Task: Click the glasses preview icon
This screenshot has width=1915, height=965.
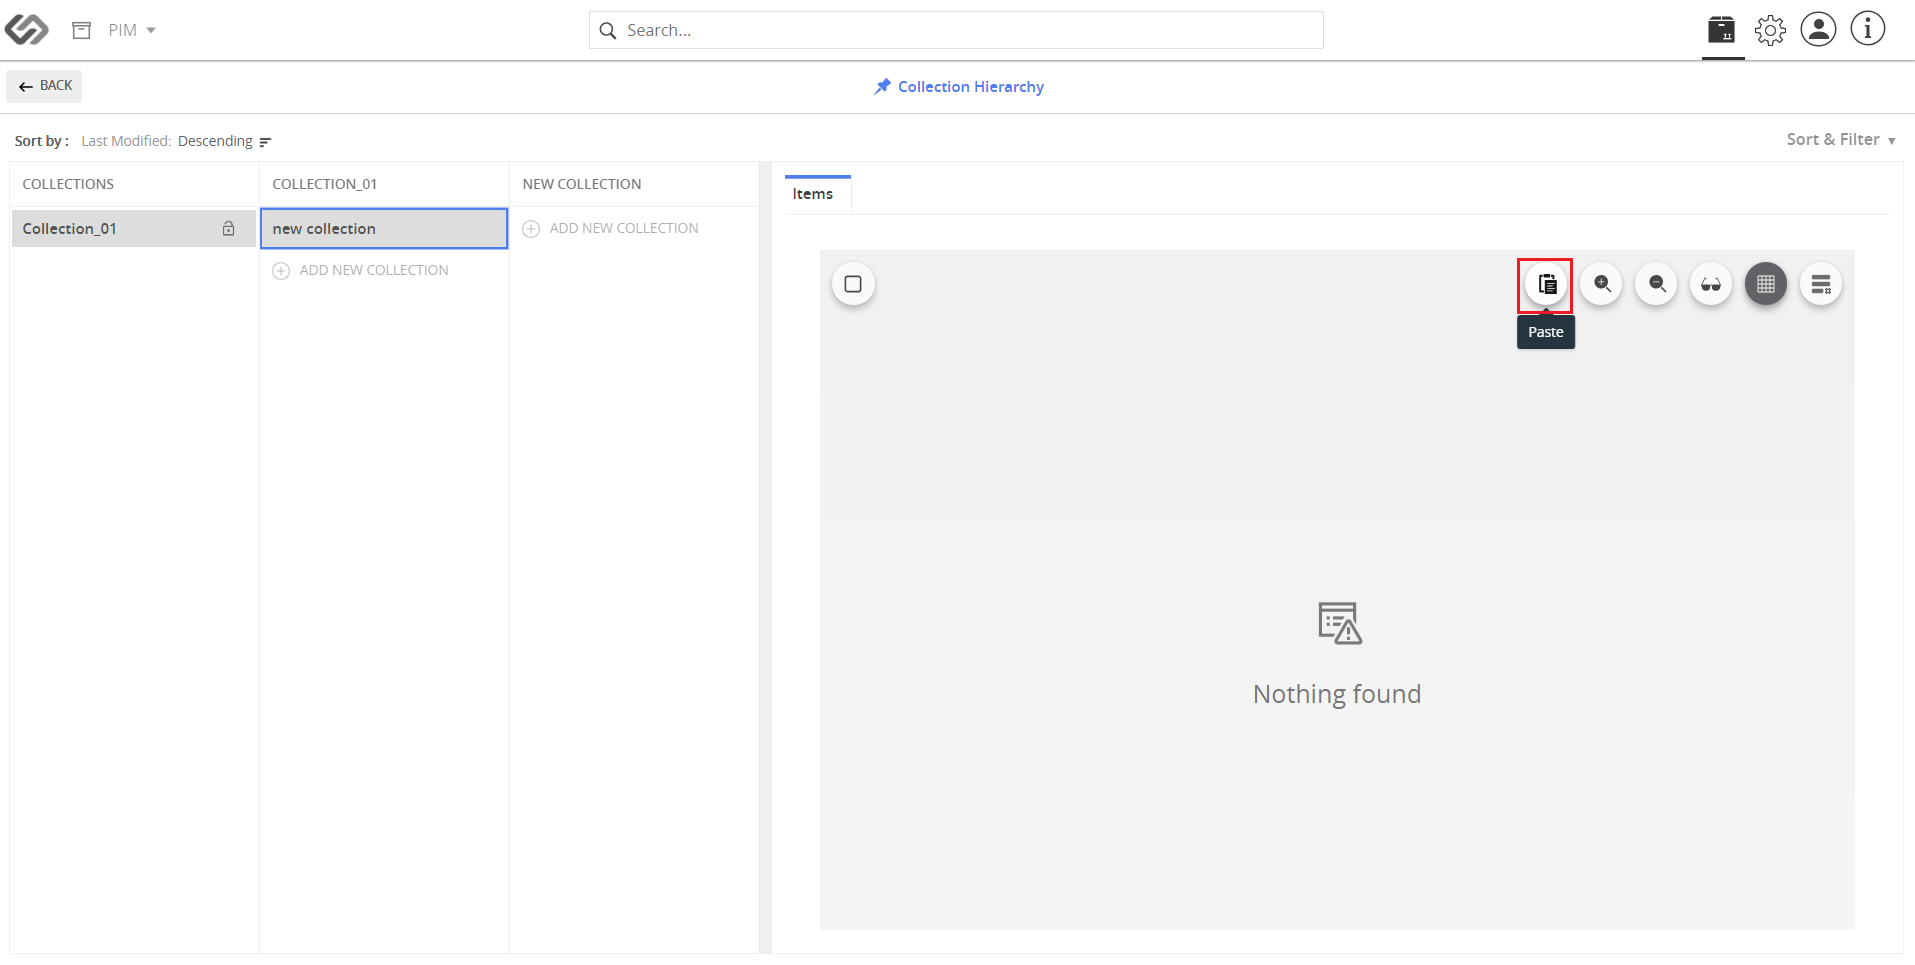Action: pos(1711,284)
